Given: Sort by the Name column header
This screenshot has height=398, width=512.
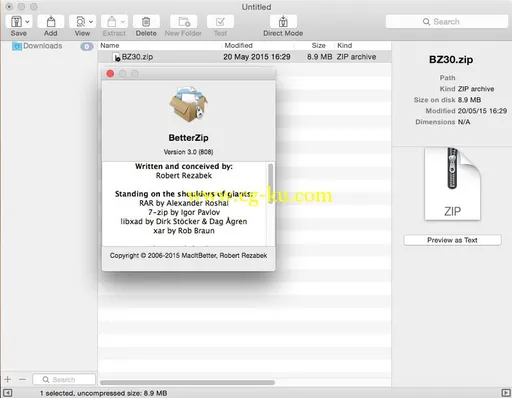Looking at the screenshot, I should click(110, 45).
